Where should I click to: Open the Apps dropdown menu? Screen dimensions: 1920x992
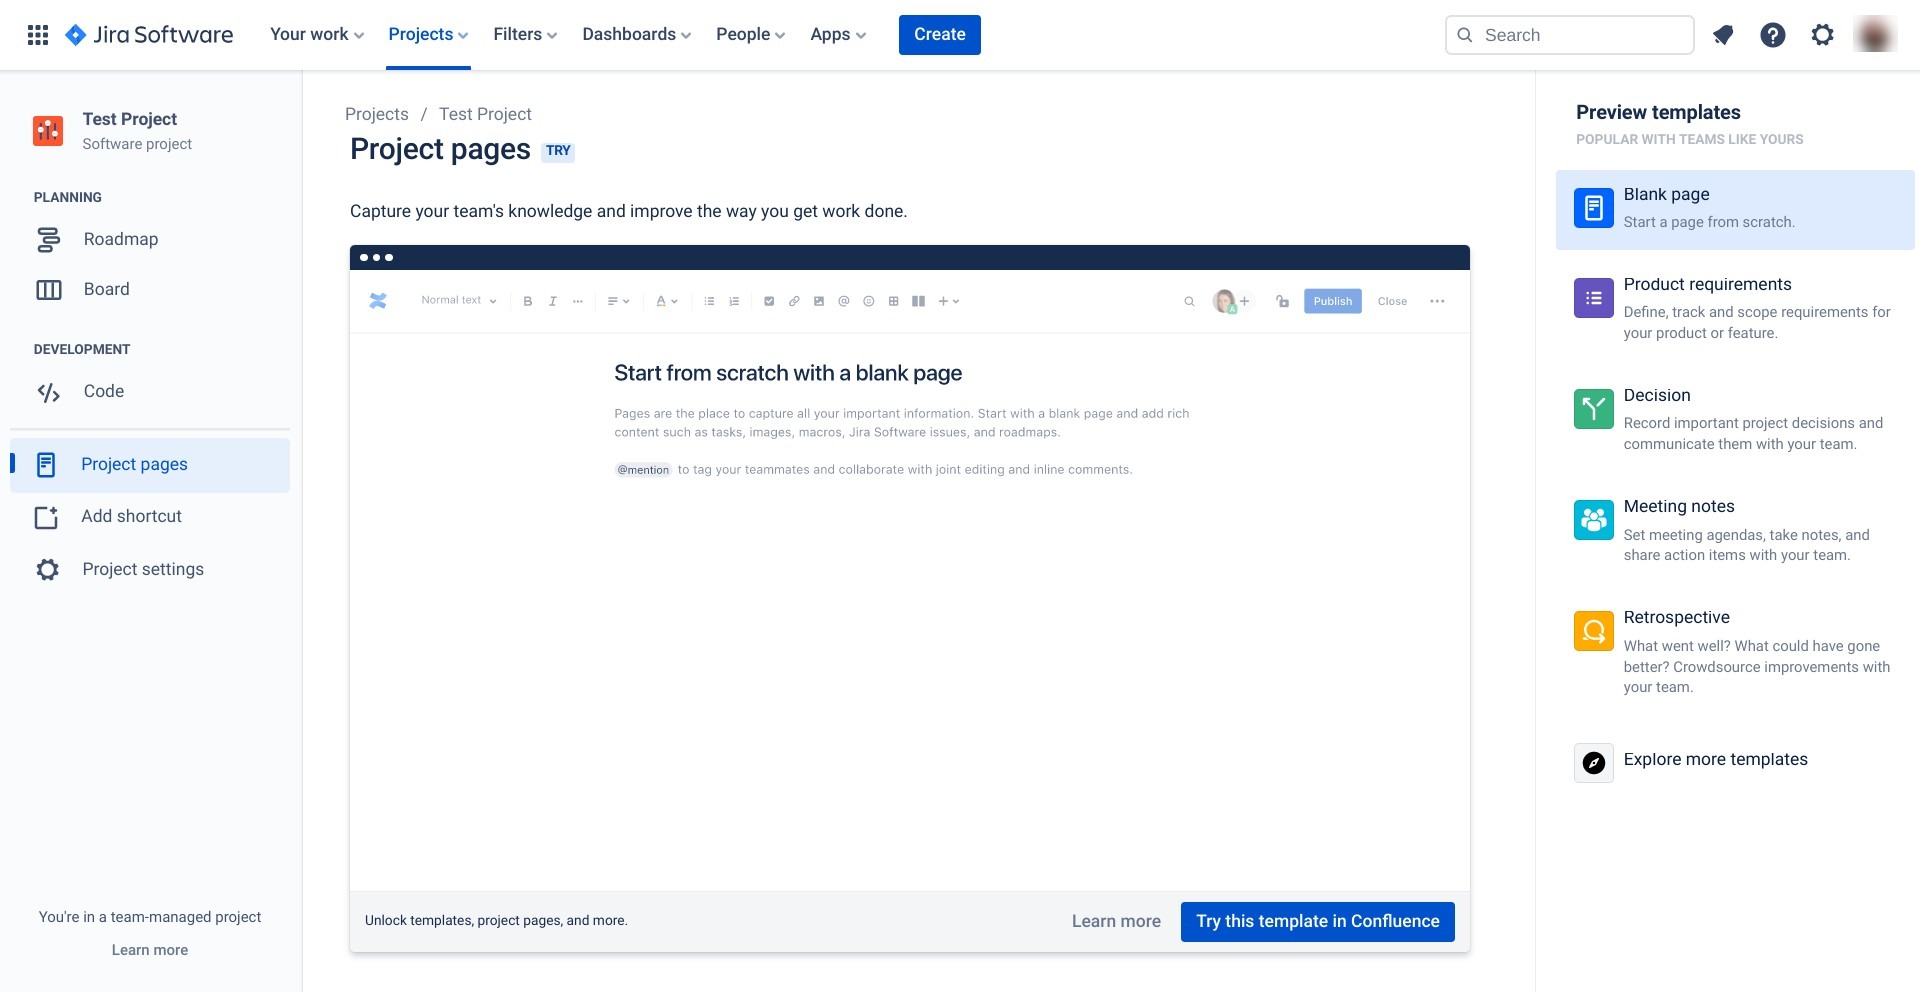pyautogui.click(x=838, y=35)
